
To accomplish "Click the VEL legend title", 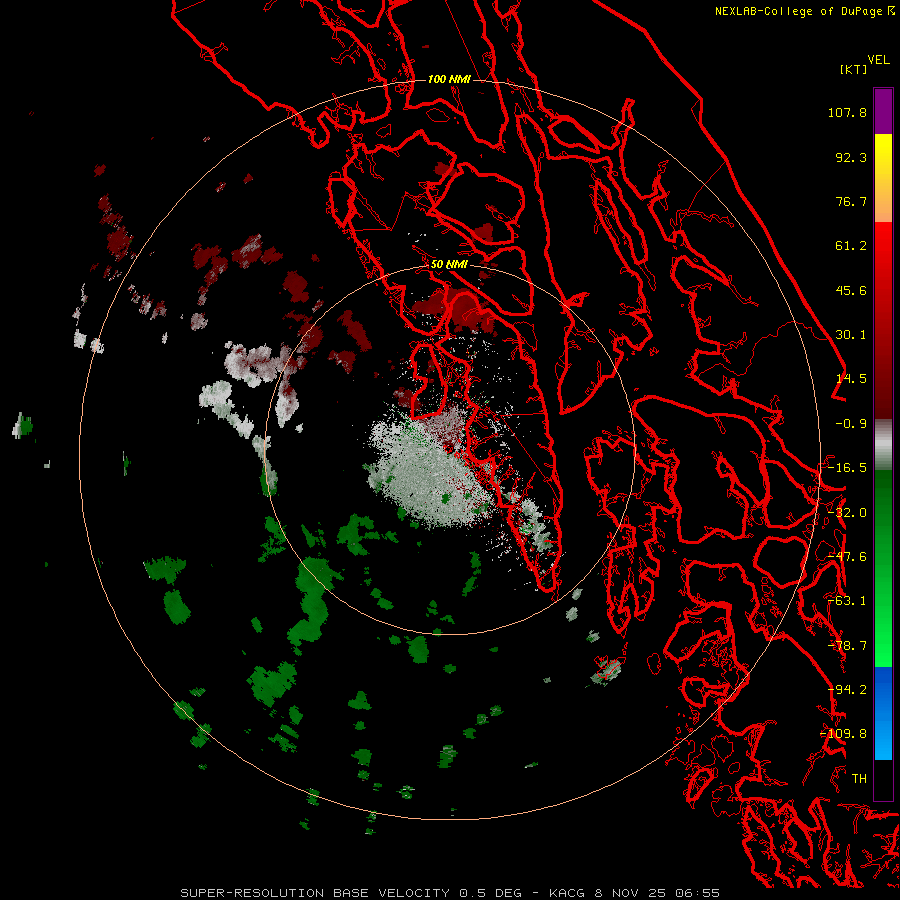I will click(x=878, y=60).
